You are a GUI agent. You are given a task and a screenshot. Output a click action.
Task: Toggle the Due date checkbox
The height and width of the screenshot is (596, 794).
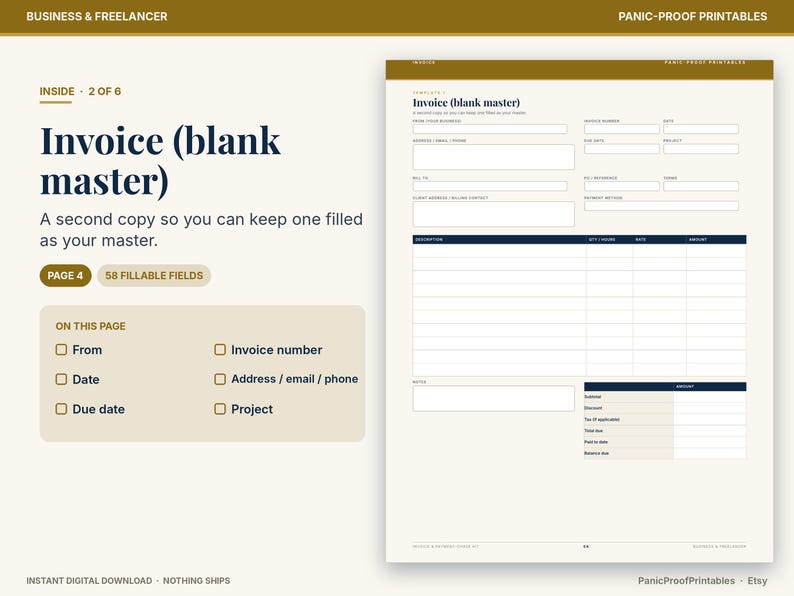(61, 409)
